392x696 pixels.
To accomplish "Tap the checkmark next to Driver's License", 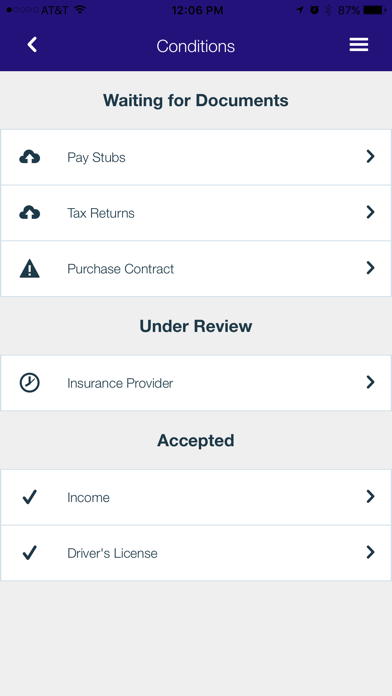I will point(29,553).
